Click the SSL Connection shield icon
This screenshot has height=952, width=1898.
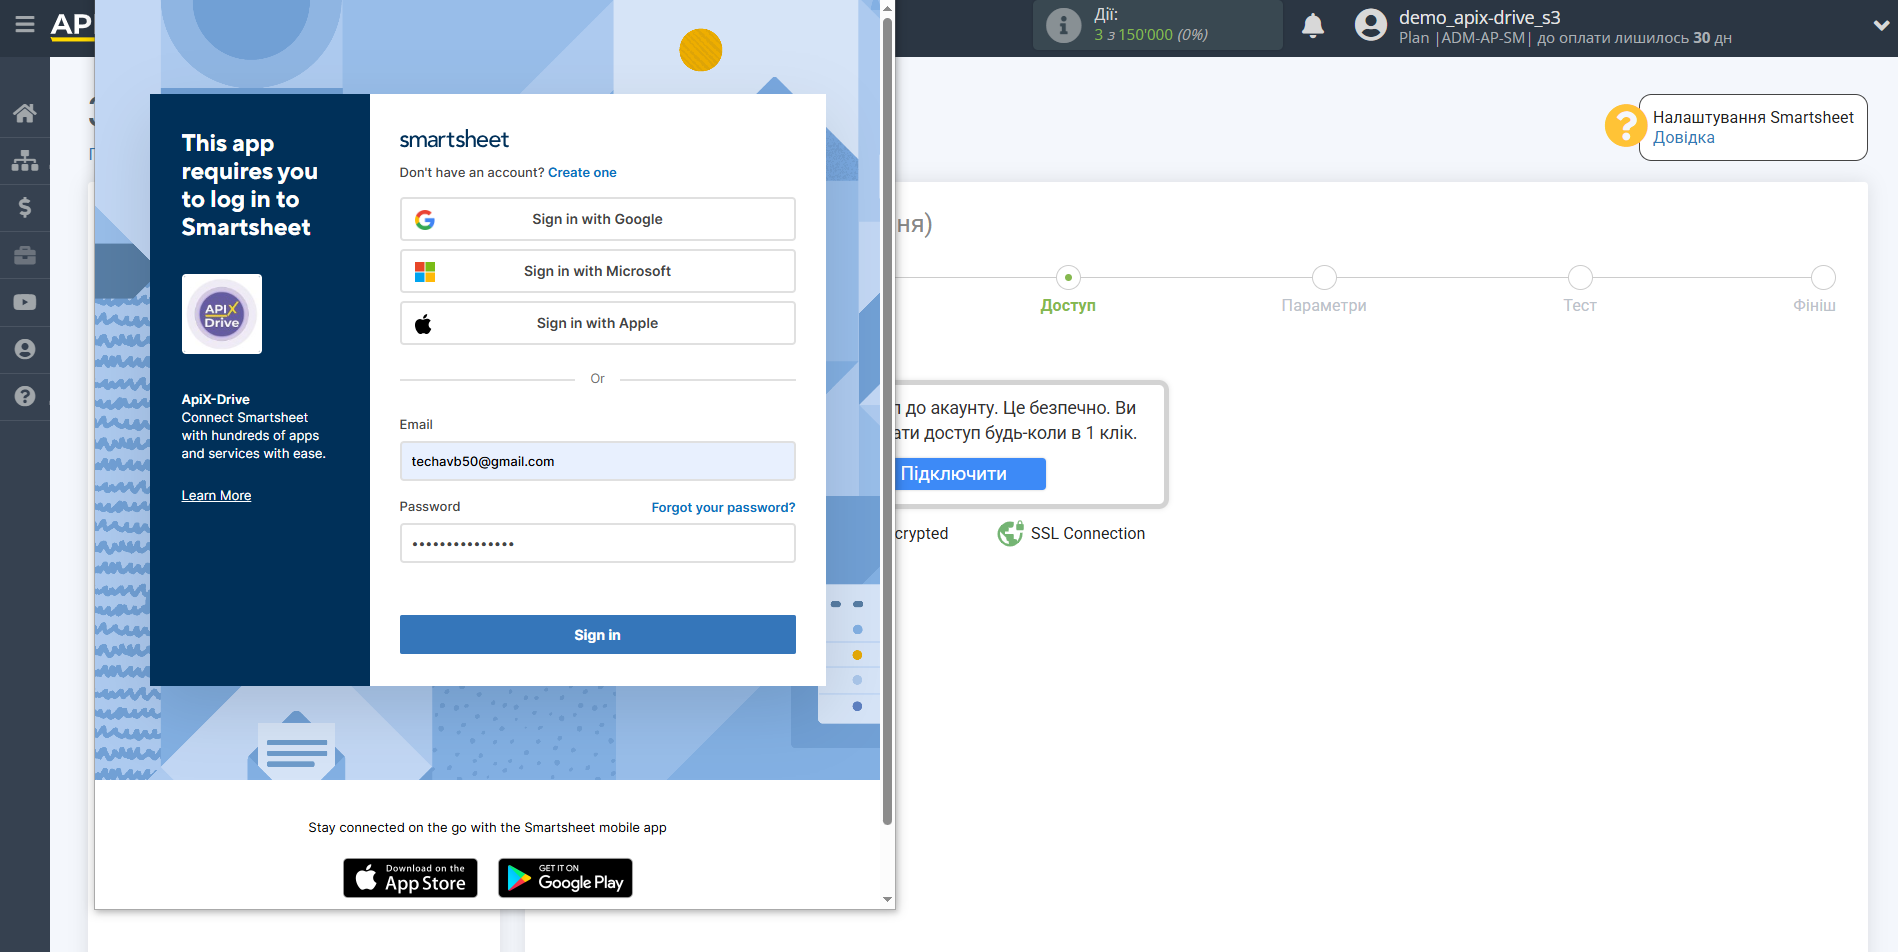[x=1010, y=533]
